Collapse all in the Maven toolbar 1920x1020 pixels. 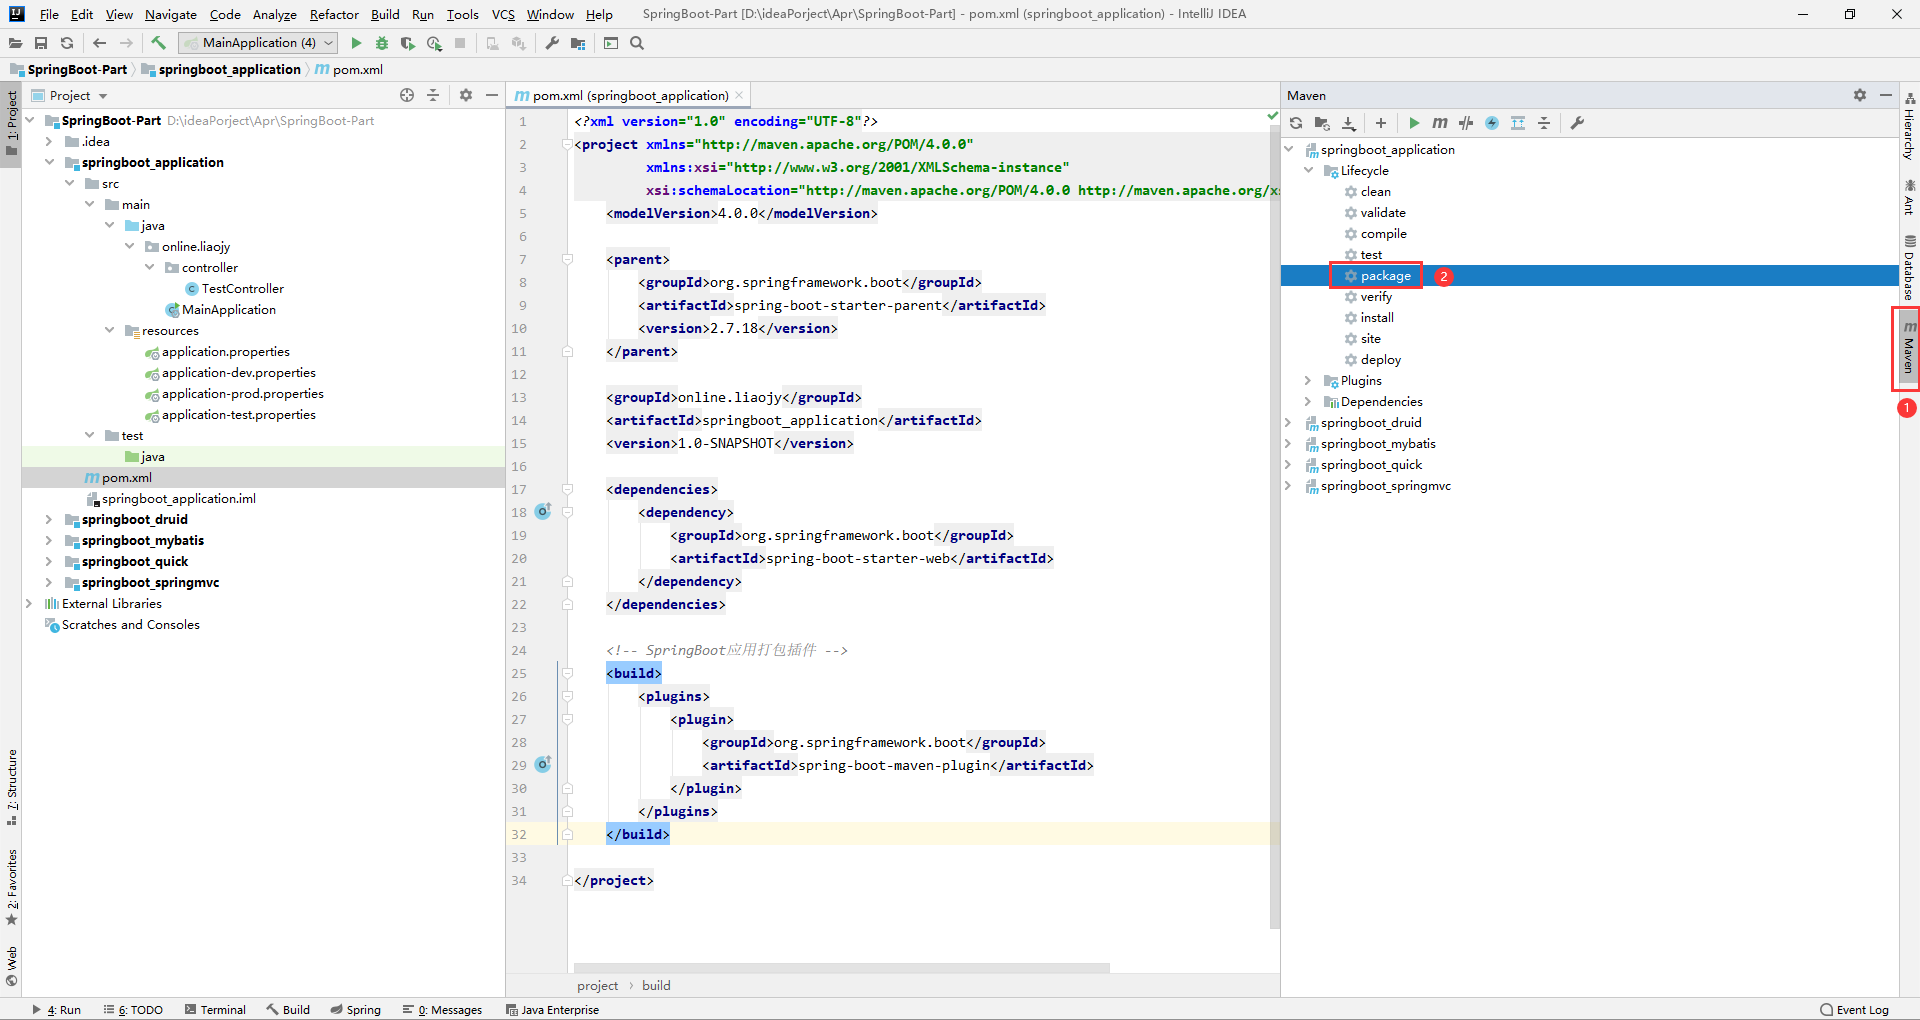1544,123
